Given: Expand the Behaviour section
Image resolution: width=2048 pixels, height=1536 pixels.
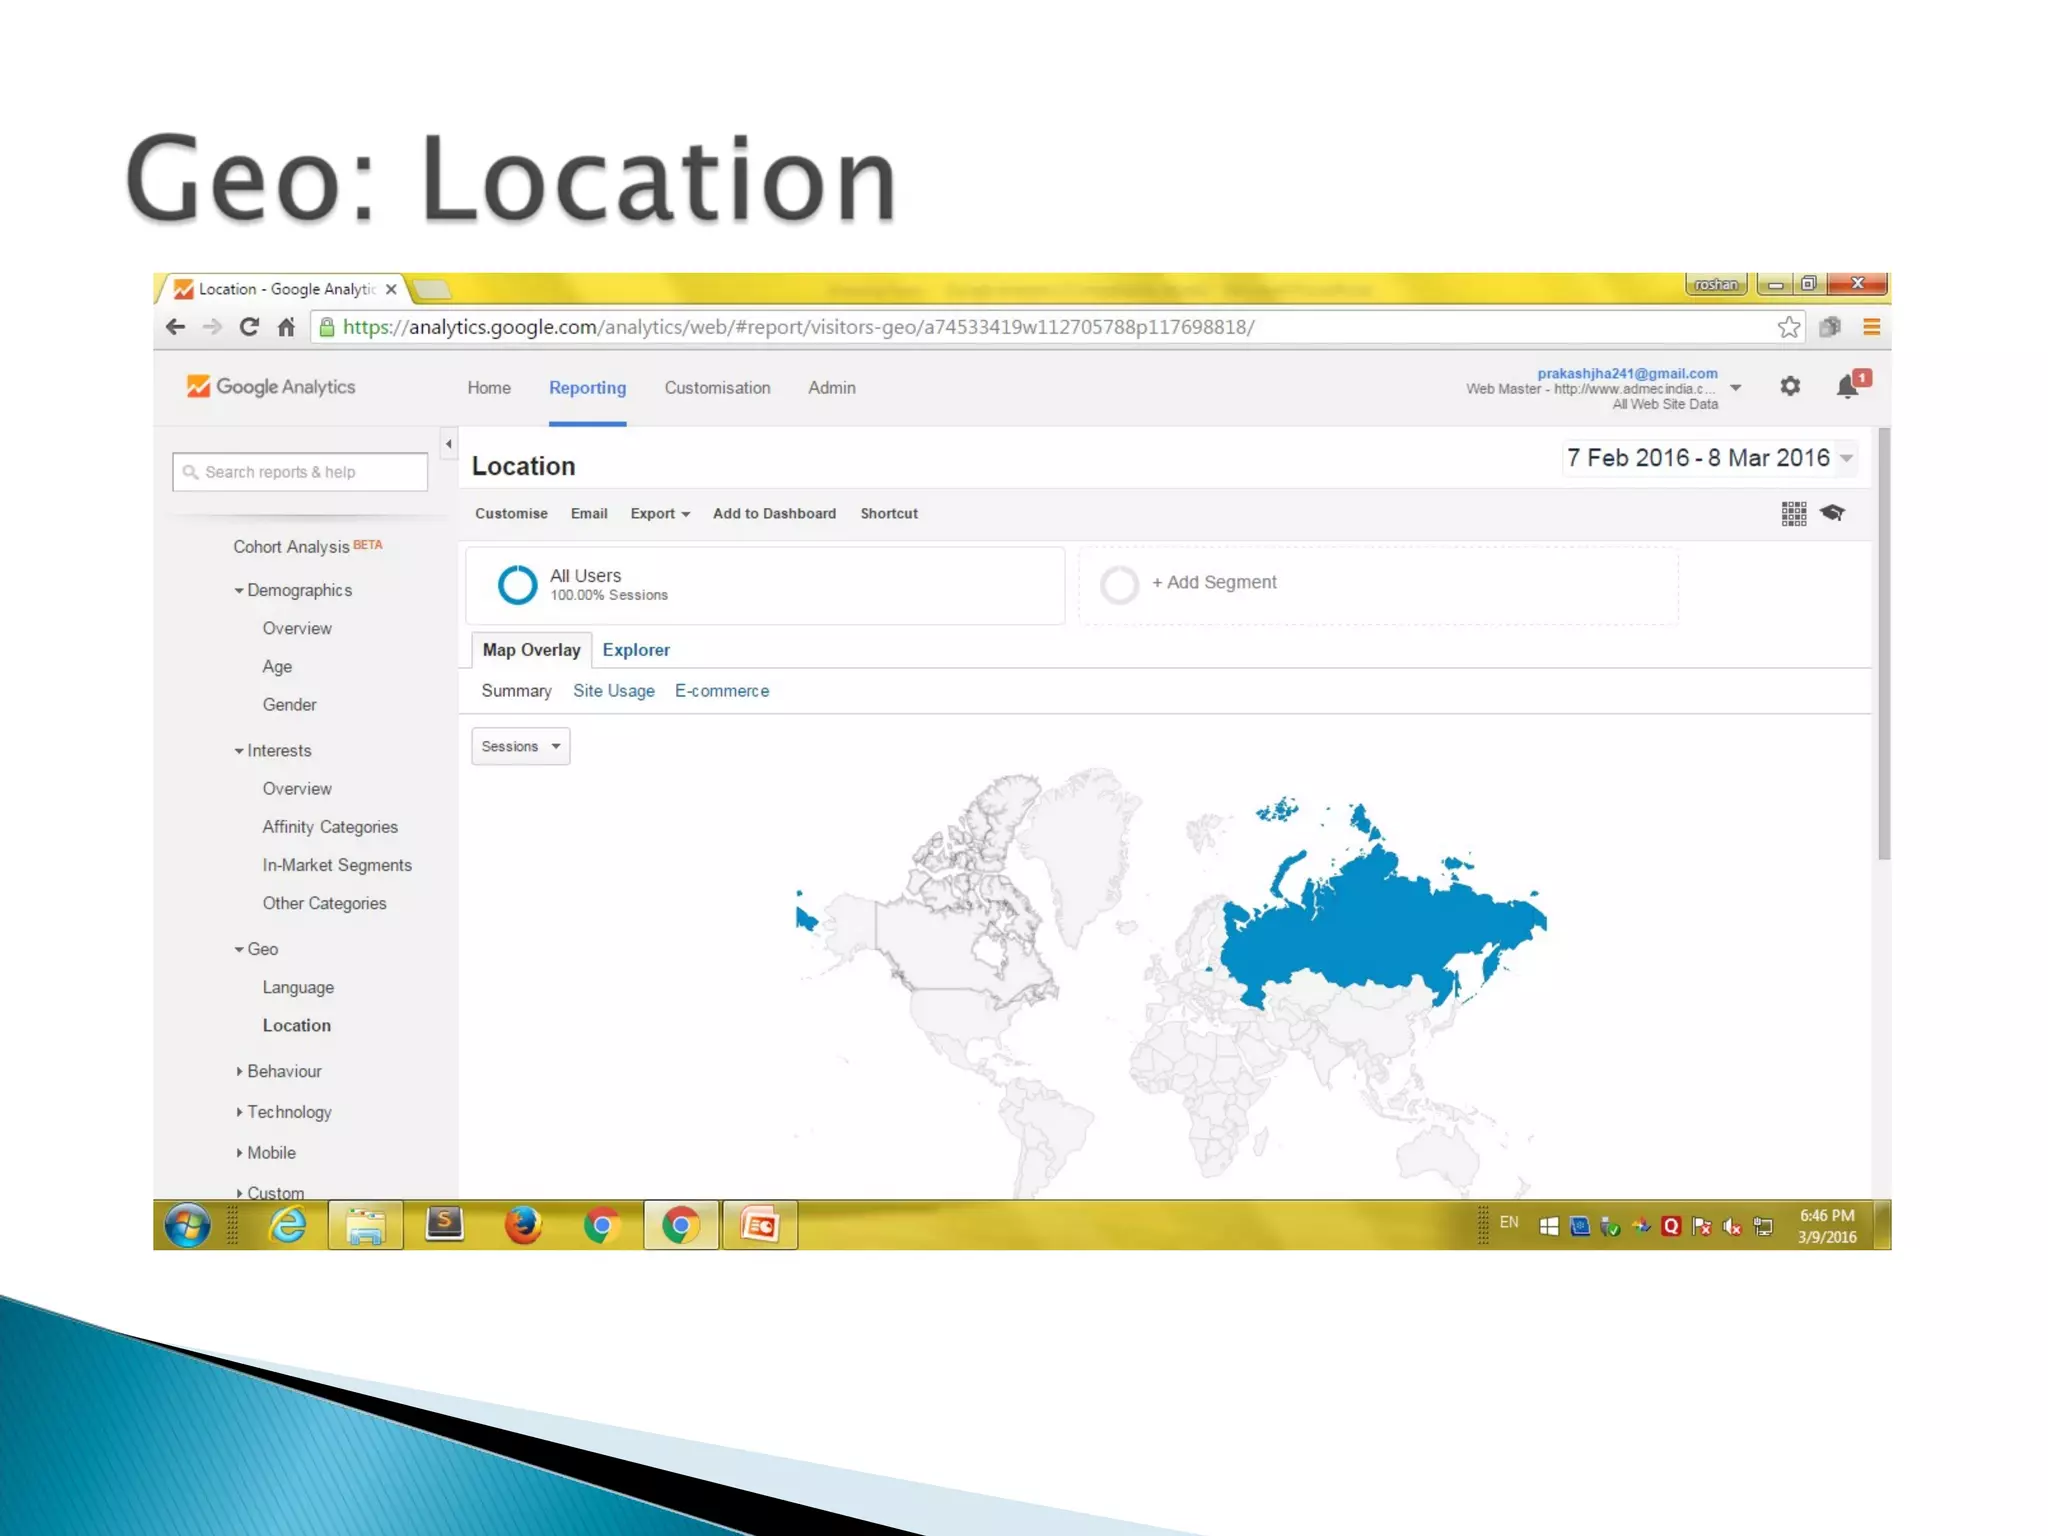Looking at the screenshot, I should [284, 1071].
